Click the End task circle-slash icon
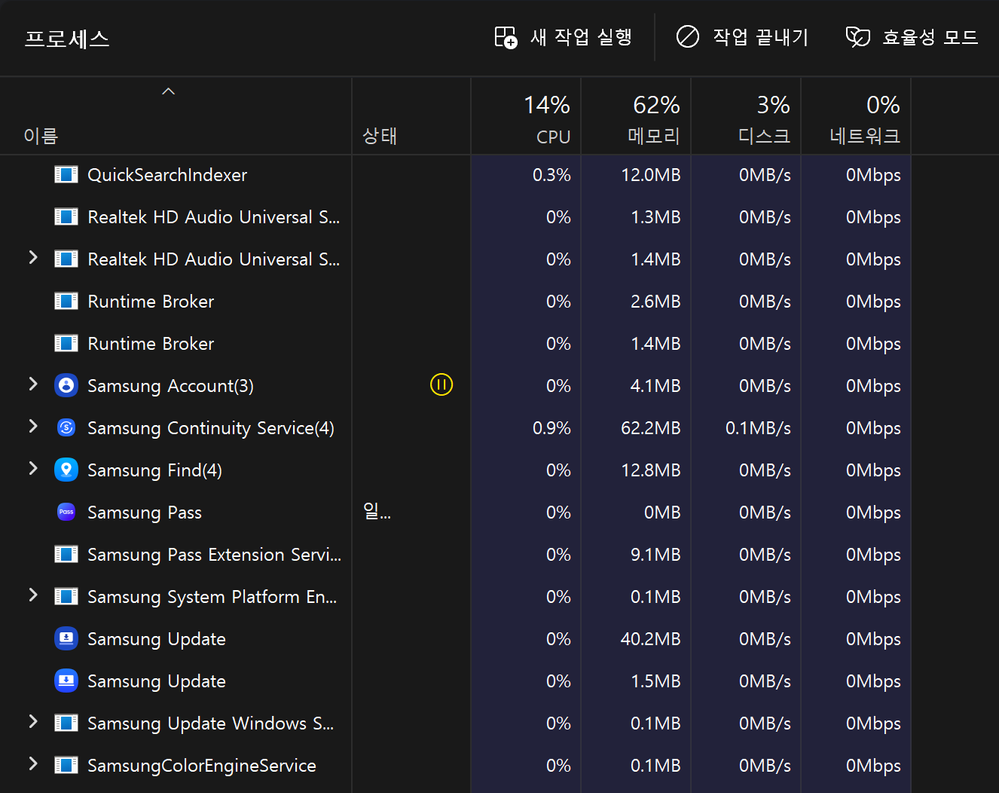 (x=687, y=37)
